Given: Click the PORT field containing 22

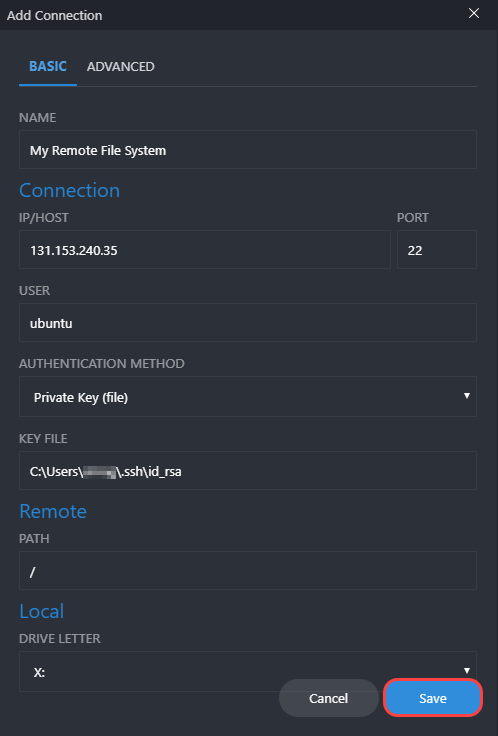Looking at the screenshot, I should click(x=437, y=249).
